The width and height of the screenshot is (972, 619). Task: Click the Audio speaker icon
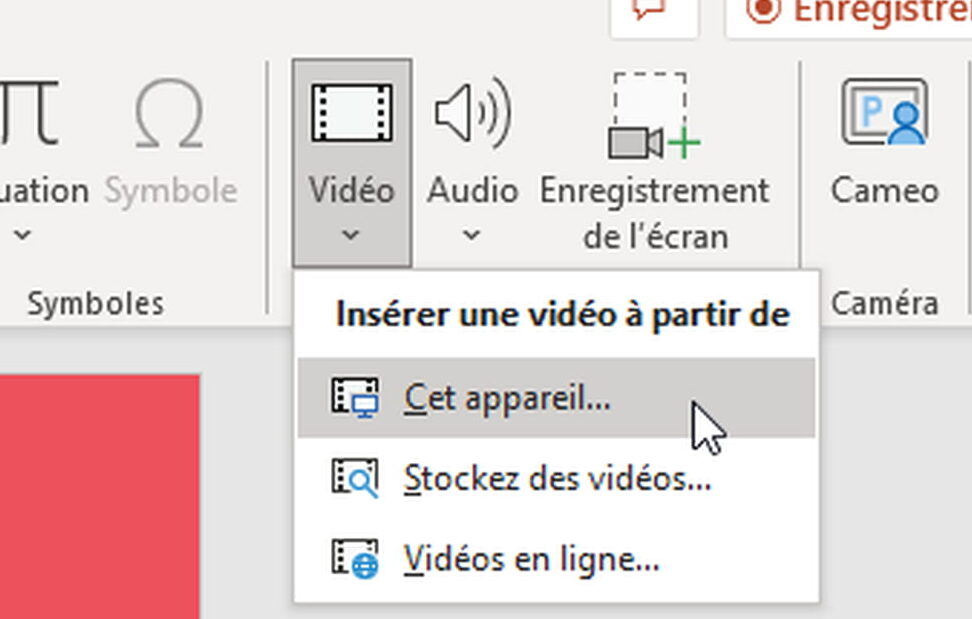coord(472,113)
